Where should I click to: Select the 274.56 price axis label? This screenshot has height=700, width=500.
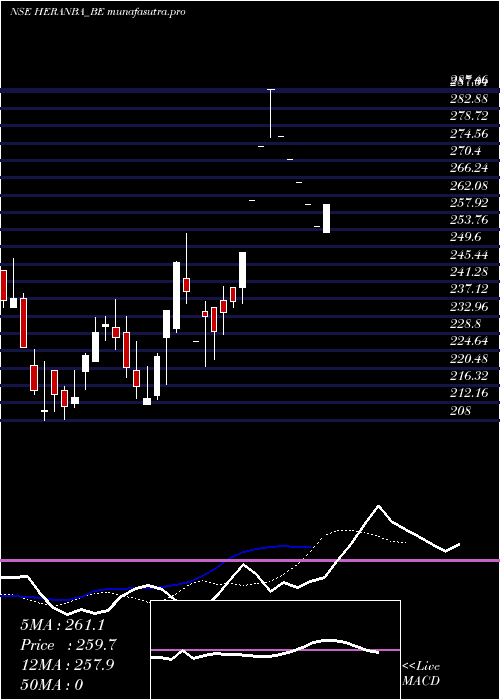click(x=469, y=133)
